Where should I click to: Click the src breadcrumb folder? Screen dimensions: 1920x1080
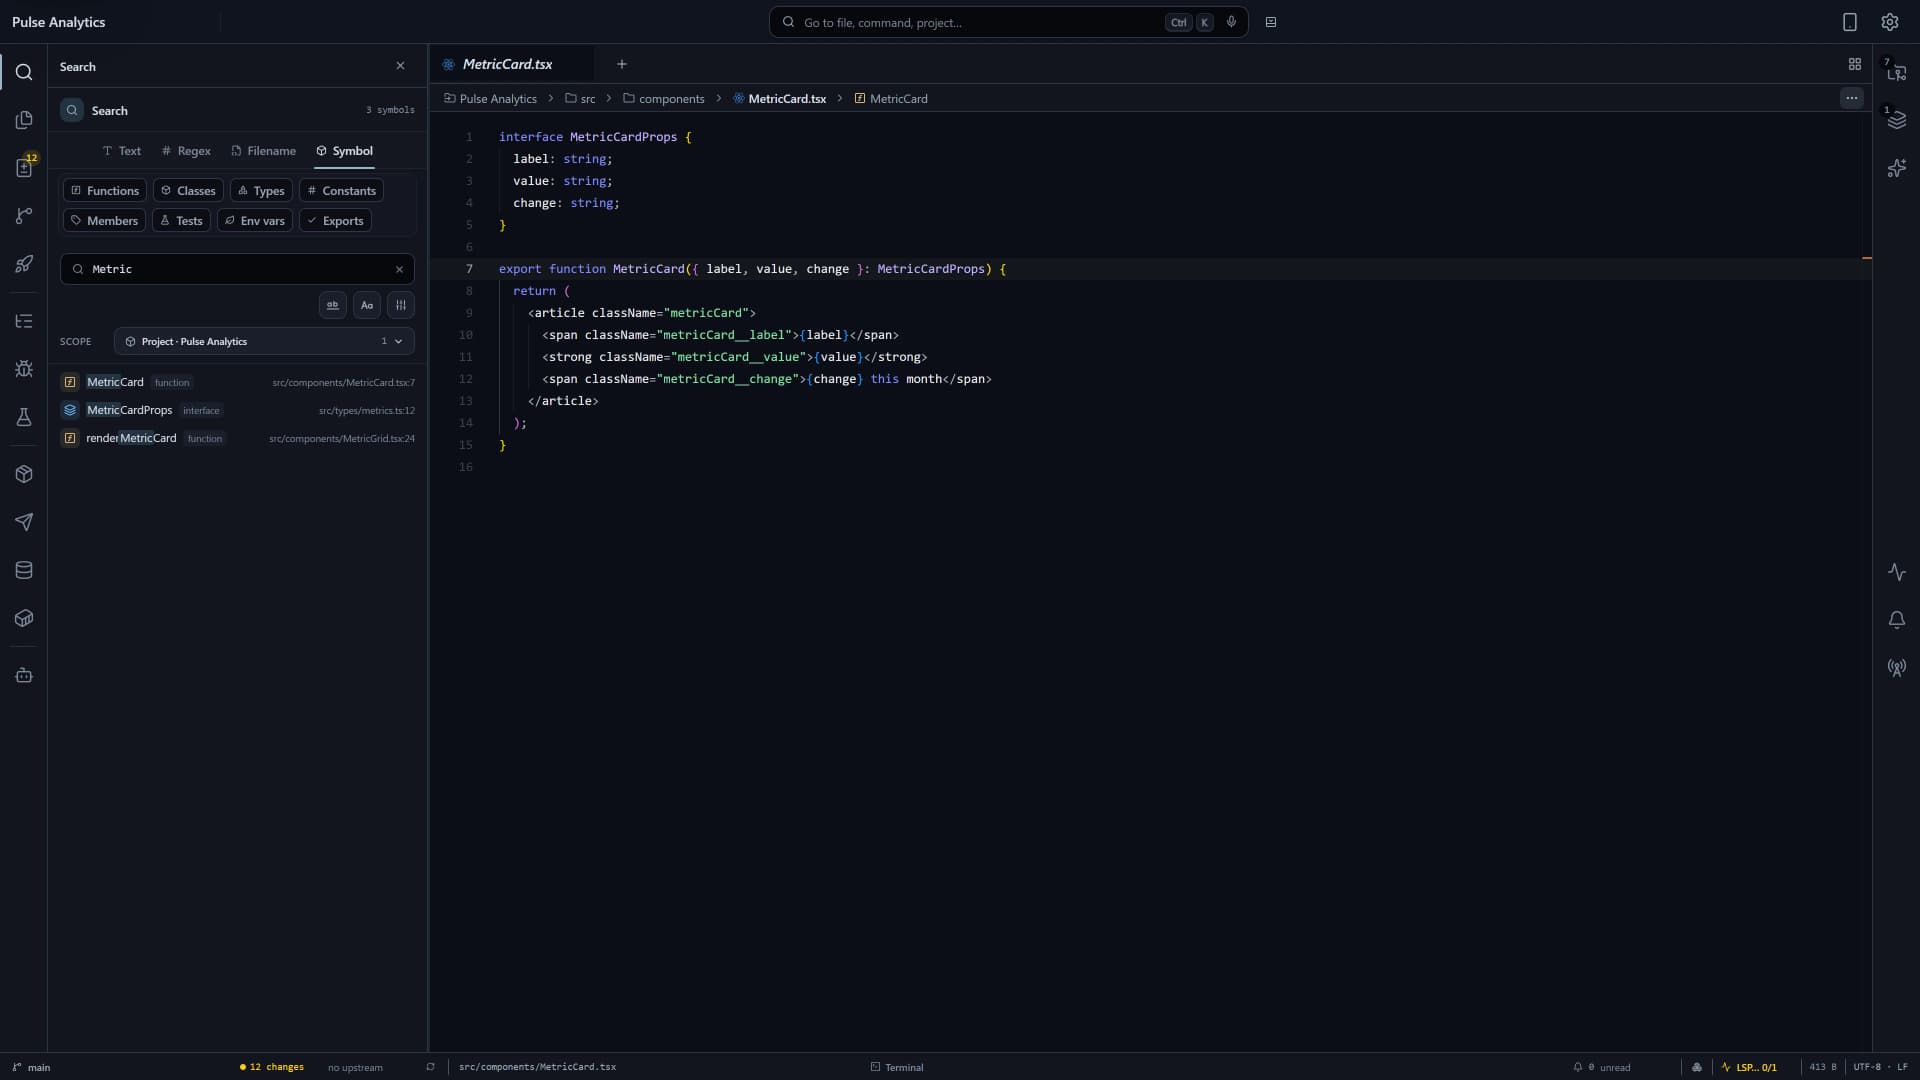(580, 98)
